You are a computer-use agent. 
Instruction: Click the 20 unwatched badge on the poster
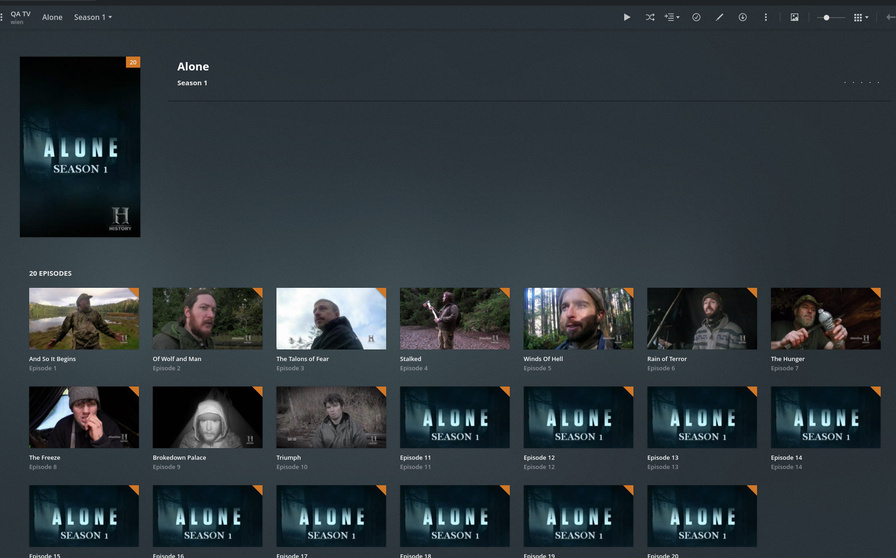pos(133,62)
